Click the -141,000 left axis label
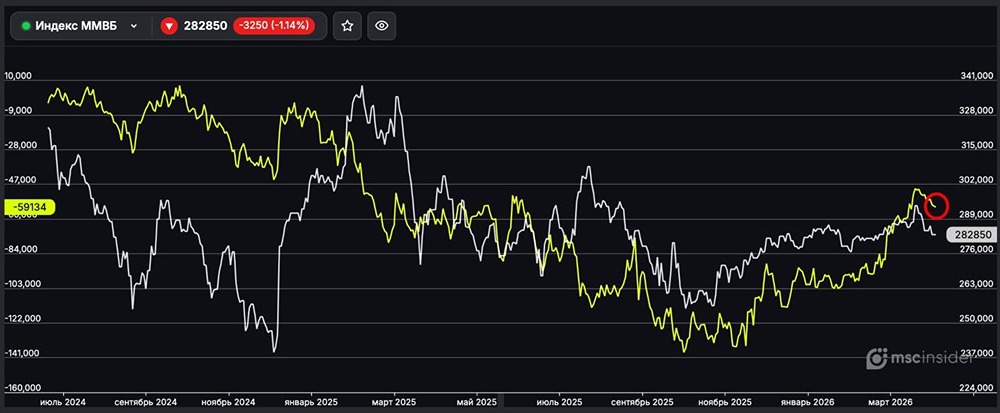 click(x=22, y=354)
